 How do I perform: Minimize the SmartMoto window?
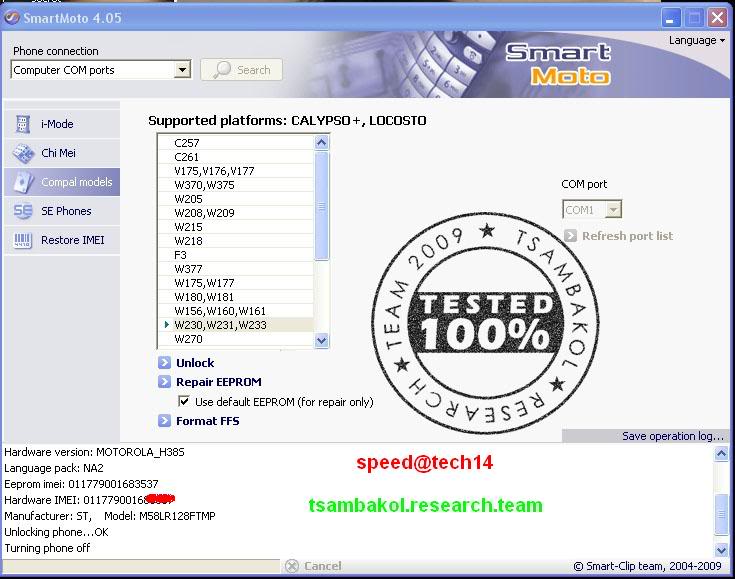(x=671, y=18)
